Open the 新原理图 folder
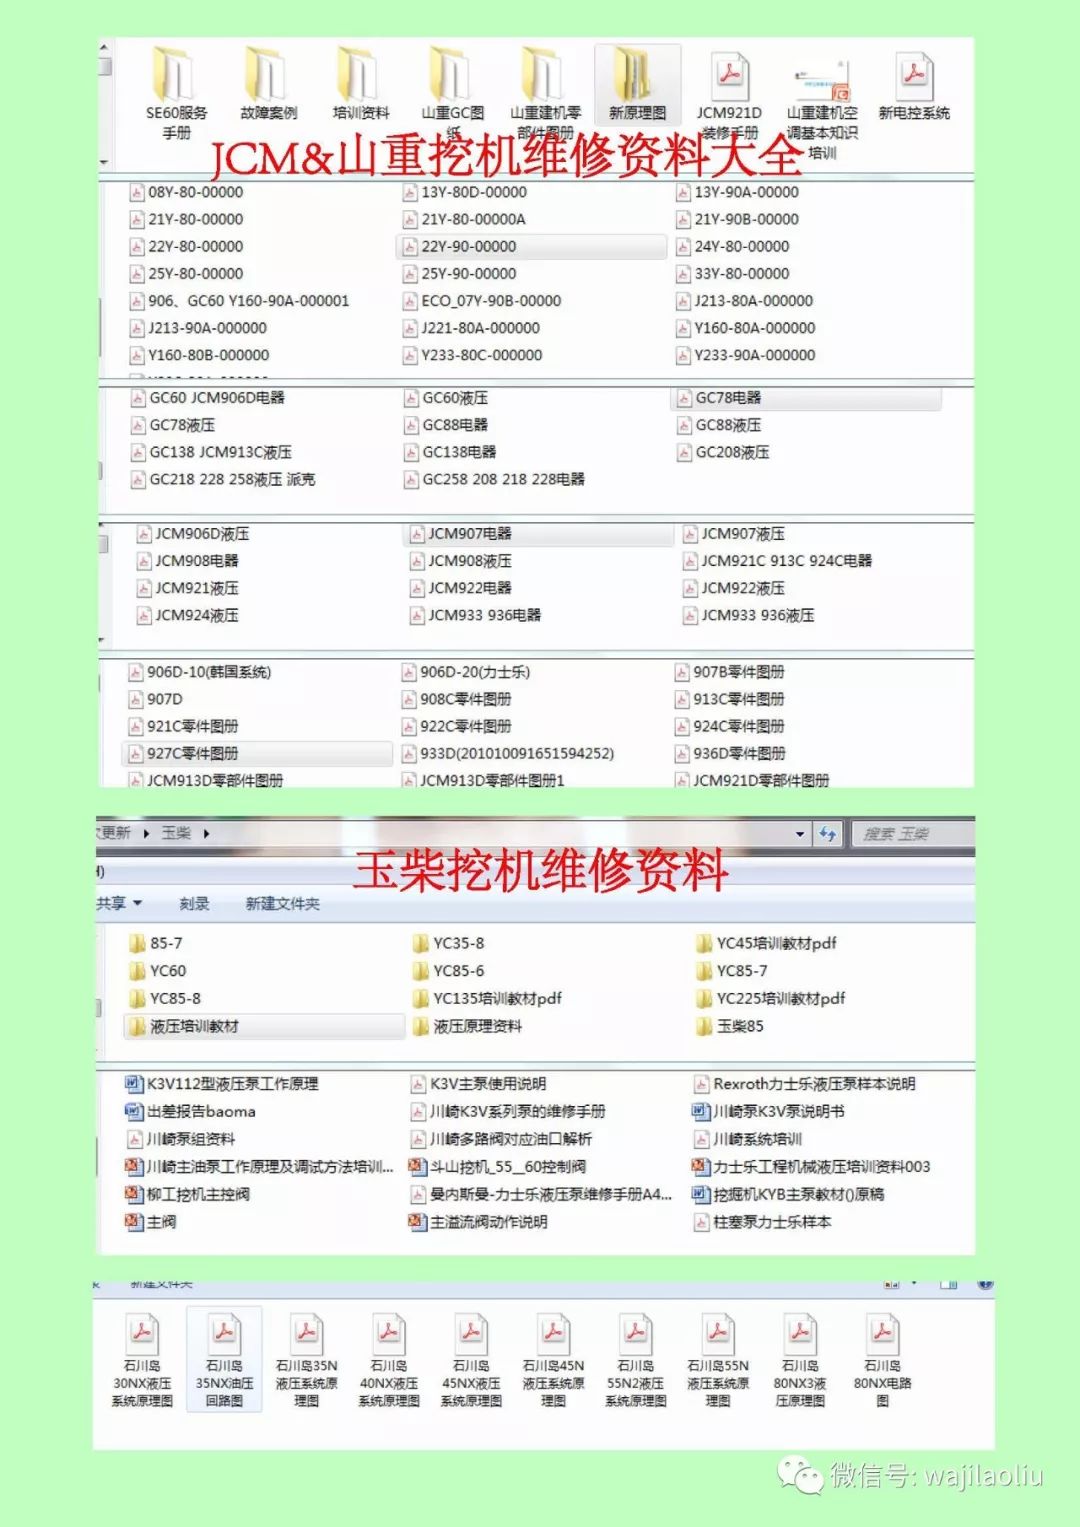Viewport: 1080px width, 1527px height. click(636, 75)
